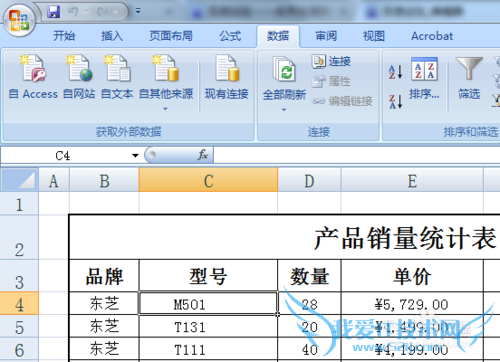The image size is (500, 362).
Task: Select row 5 header
Action: click(19, 326)
